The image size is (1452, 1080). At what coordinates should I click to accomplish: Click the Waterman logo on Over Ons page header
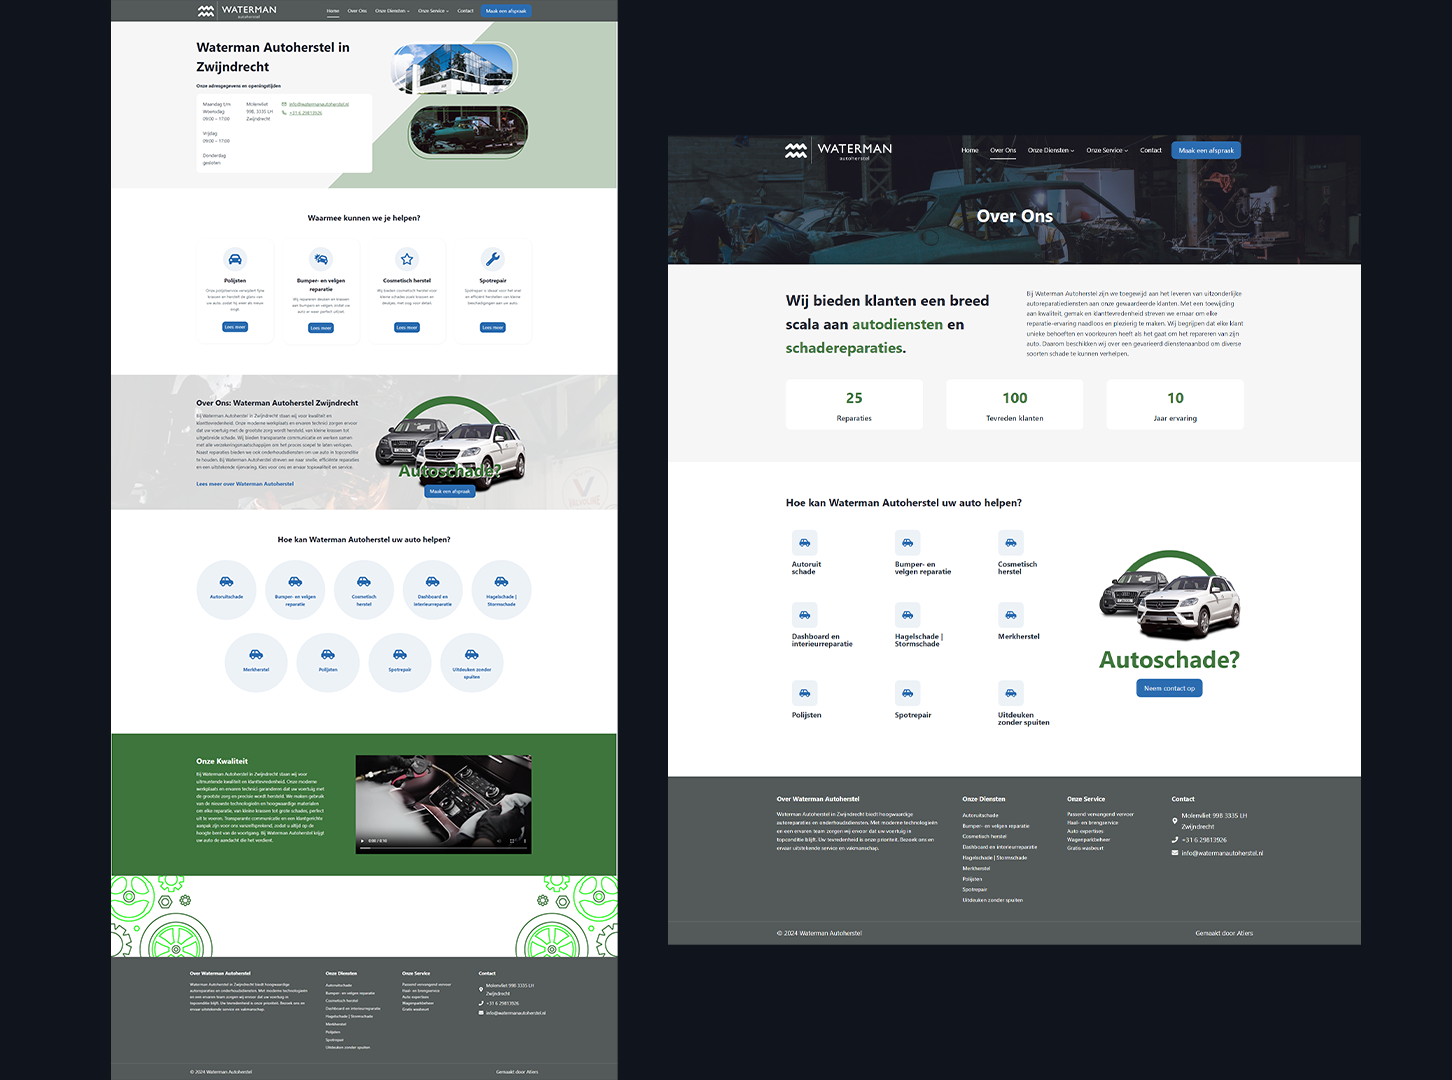pyautogui.click(x=838, y=150)
